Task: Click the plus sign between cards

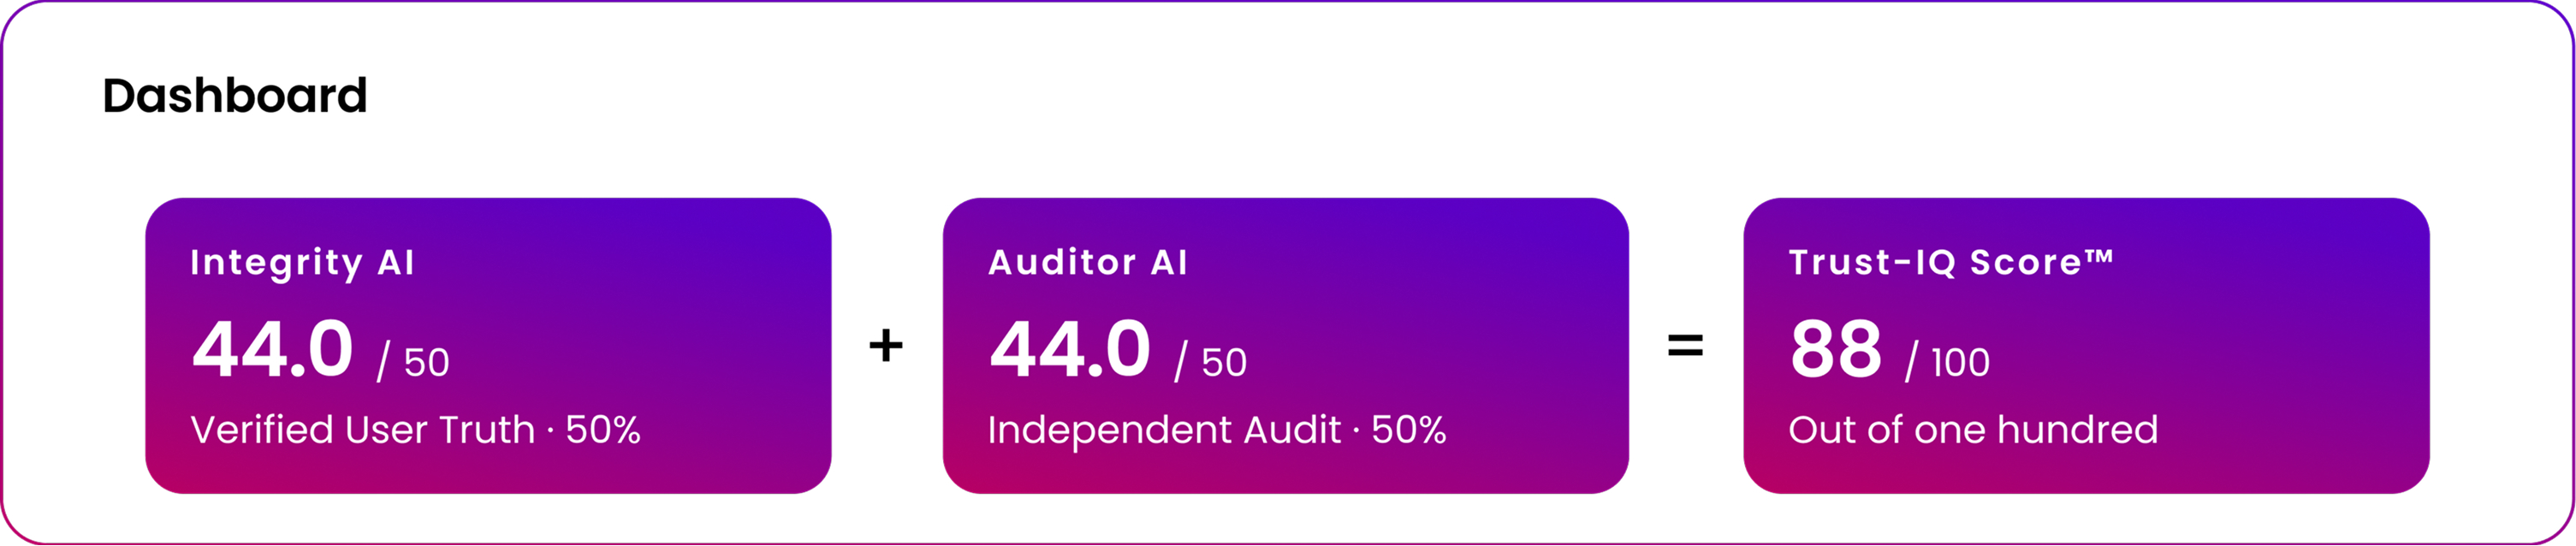Action: pyautogui.click(x=886, y=345)
